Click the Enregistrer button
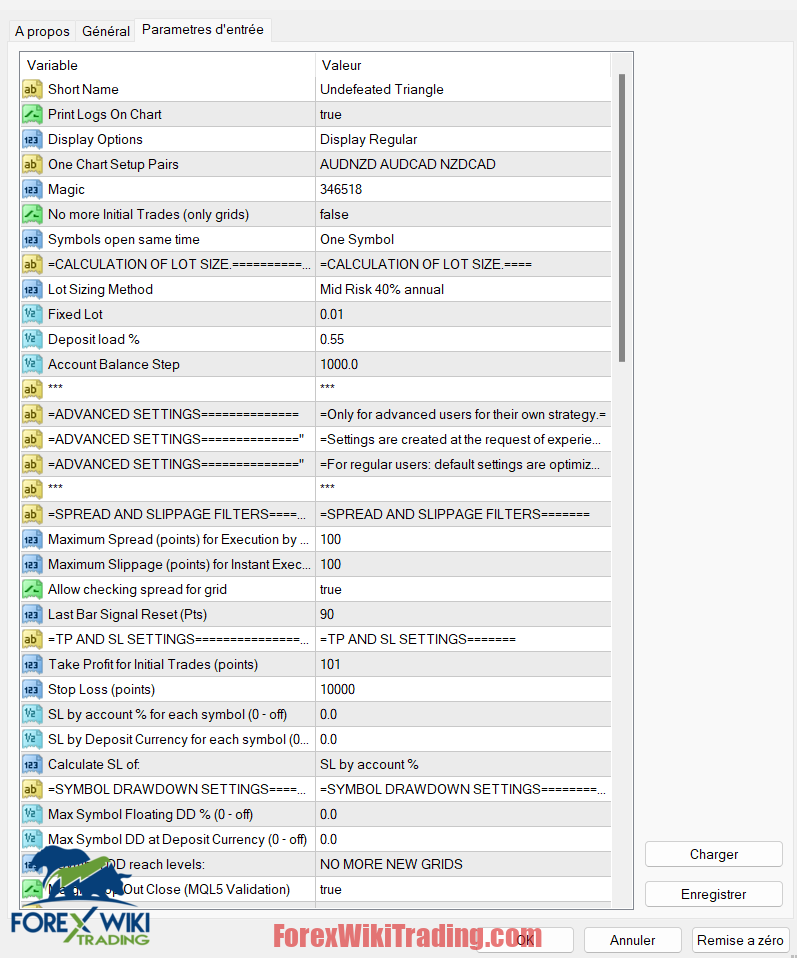Image resolution: width=797 pixels, height=958 pixels. (x=714, y=894)
